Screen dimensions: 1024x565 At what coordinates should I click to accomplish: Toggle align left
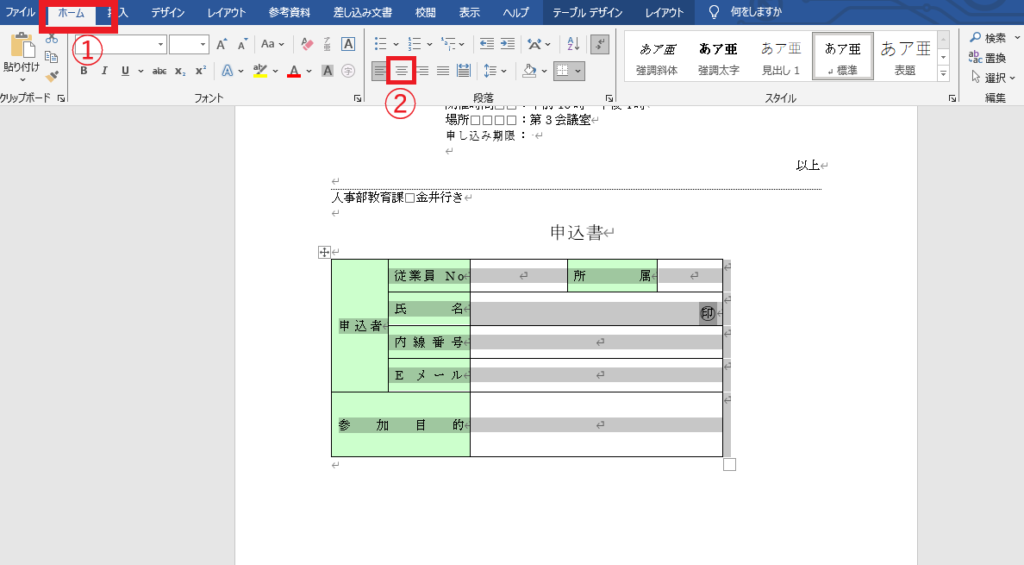pyautogui.click(x=379, y=71)
